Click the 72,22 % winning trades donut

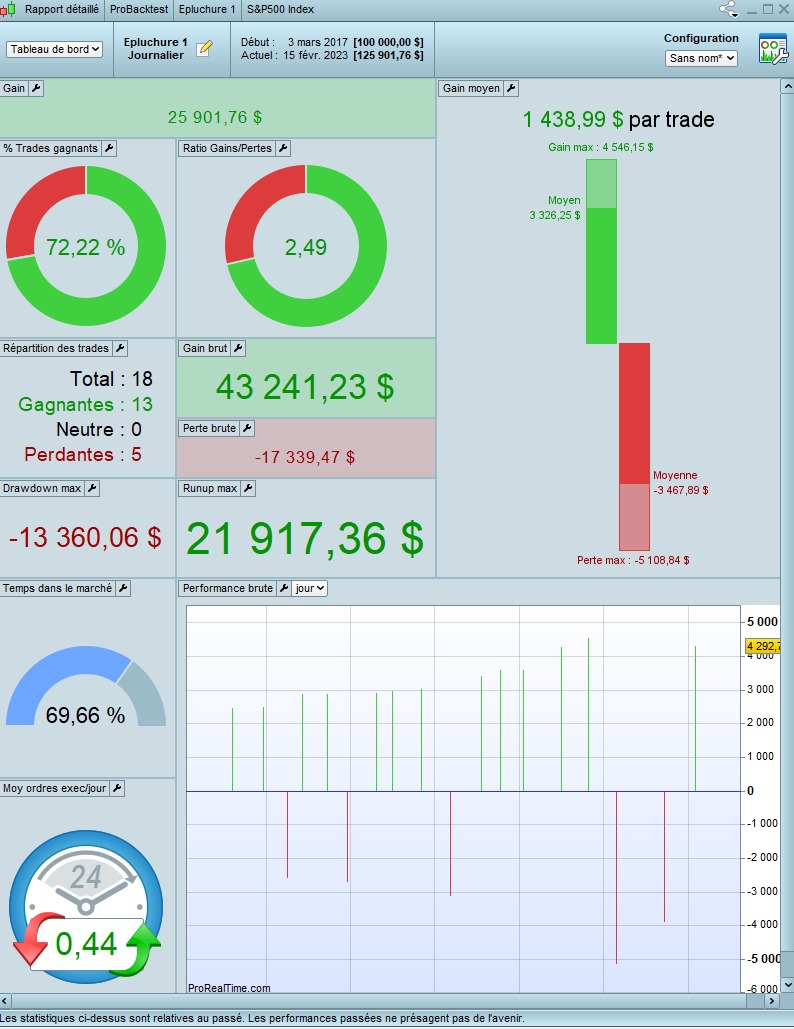86,246
